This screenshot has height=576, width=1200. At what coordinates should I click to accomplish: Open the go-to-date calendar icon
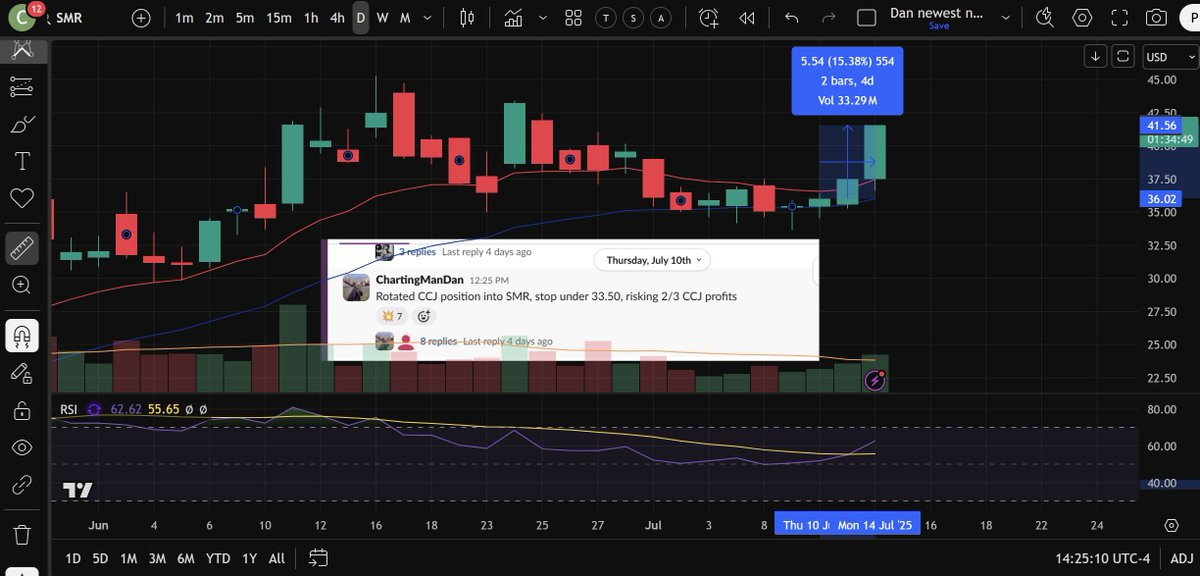click(x=318, y=558)
